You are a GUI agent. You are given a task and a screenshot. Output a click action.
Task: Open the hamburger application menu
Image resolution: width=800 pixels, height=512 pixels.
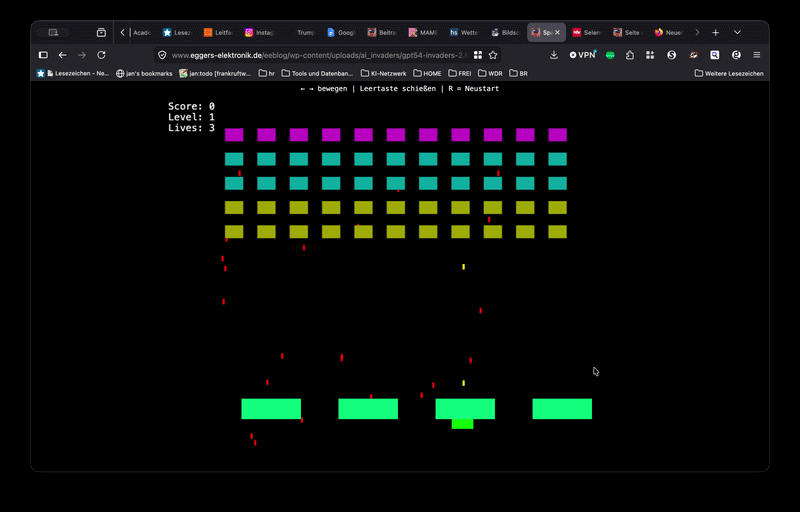(757, 55)
